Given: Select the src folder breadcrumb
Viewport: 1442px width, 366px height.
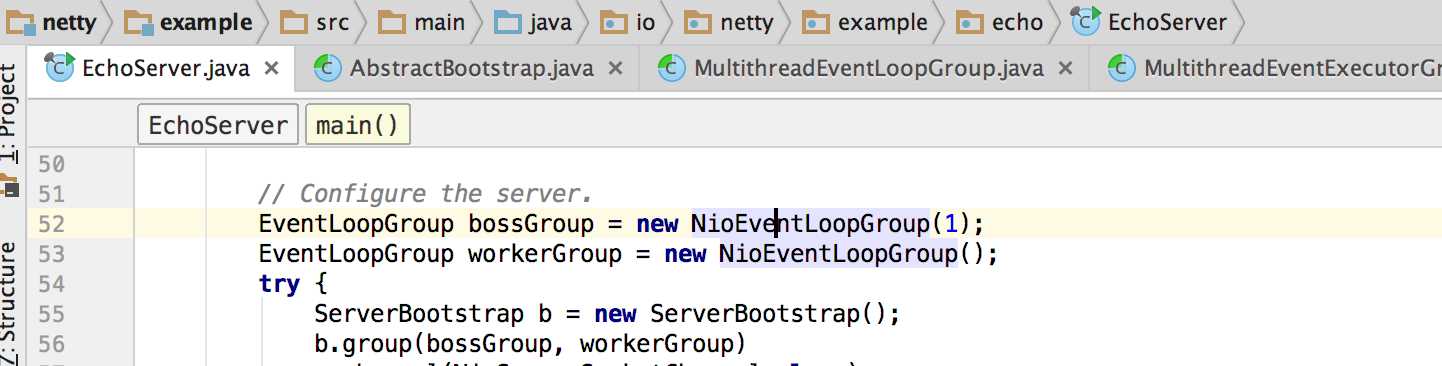Looking at the screenshot, I should (x=315, y=22).
